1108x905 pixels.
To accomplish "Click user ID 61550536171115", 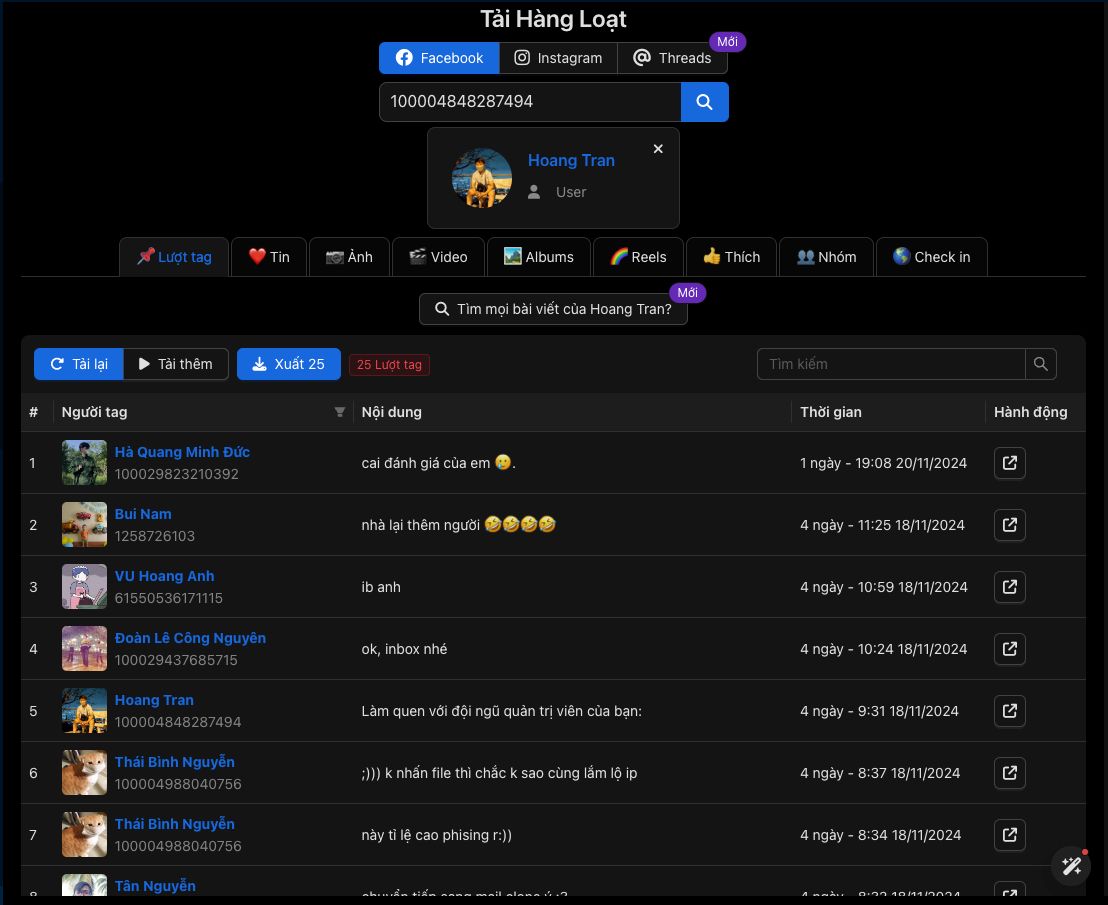I will 169,598.
